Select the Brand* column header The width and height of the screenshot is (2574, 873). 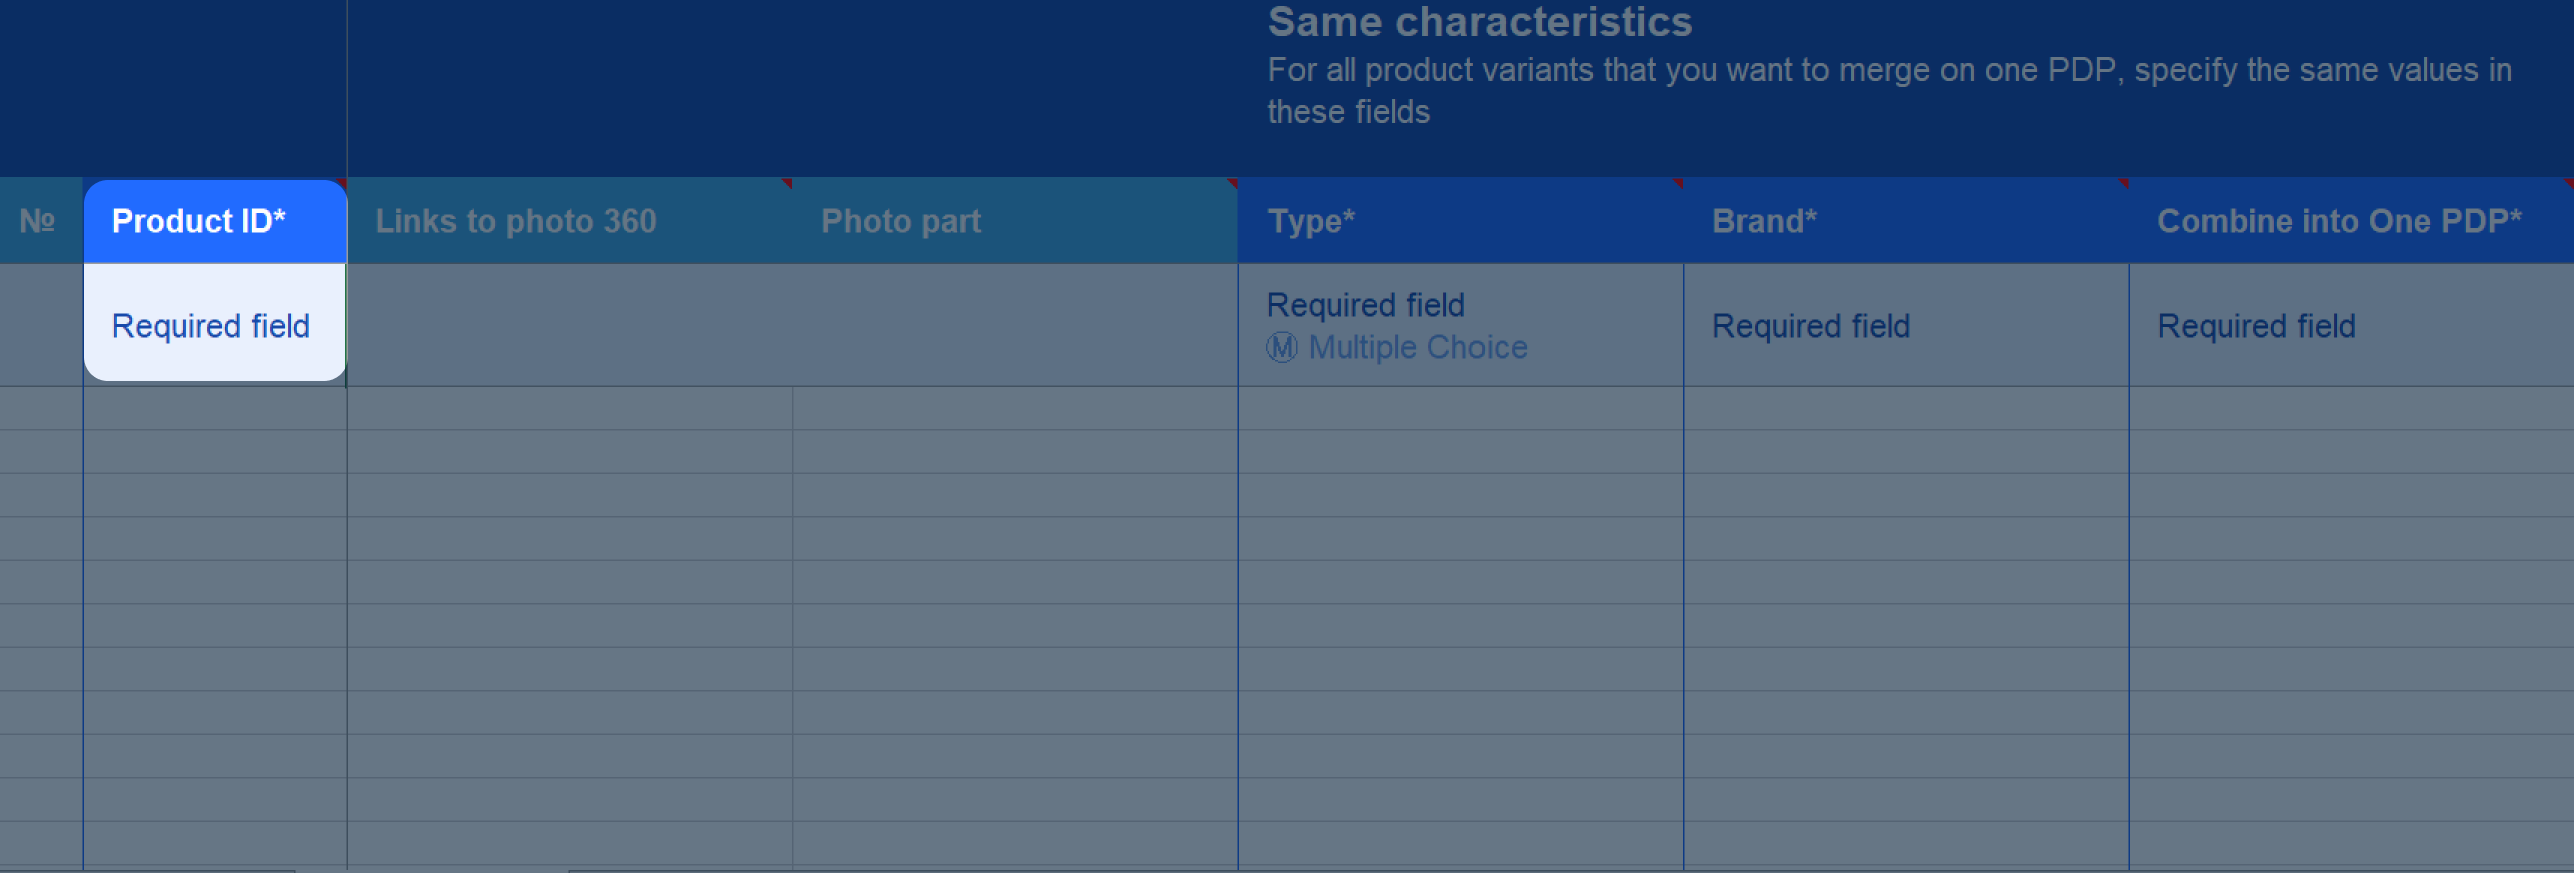(x=1906, y=221)
